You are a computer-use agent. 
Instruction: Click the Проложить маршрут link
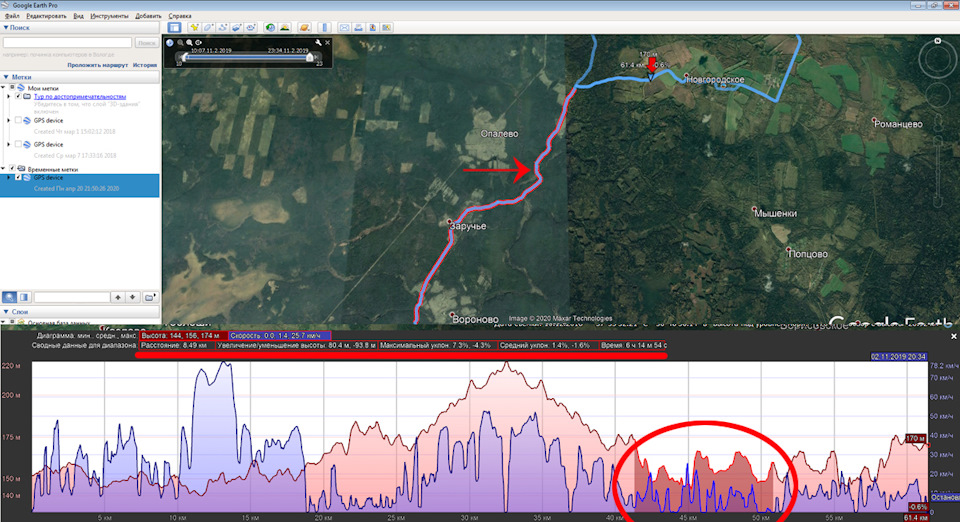[x=97, y=65]
